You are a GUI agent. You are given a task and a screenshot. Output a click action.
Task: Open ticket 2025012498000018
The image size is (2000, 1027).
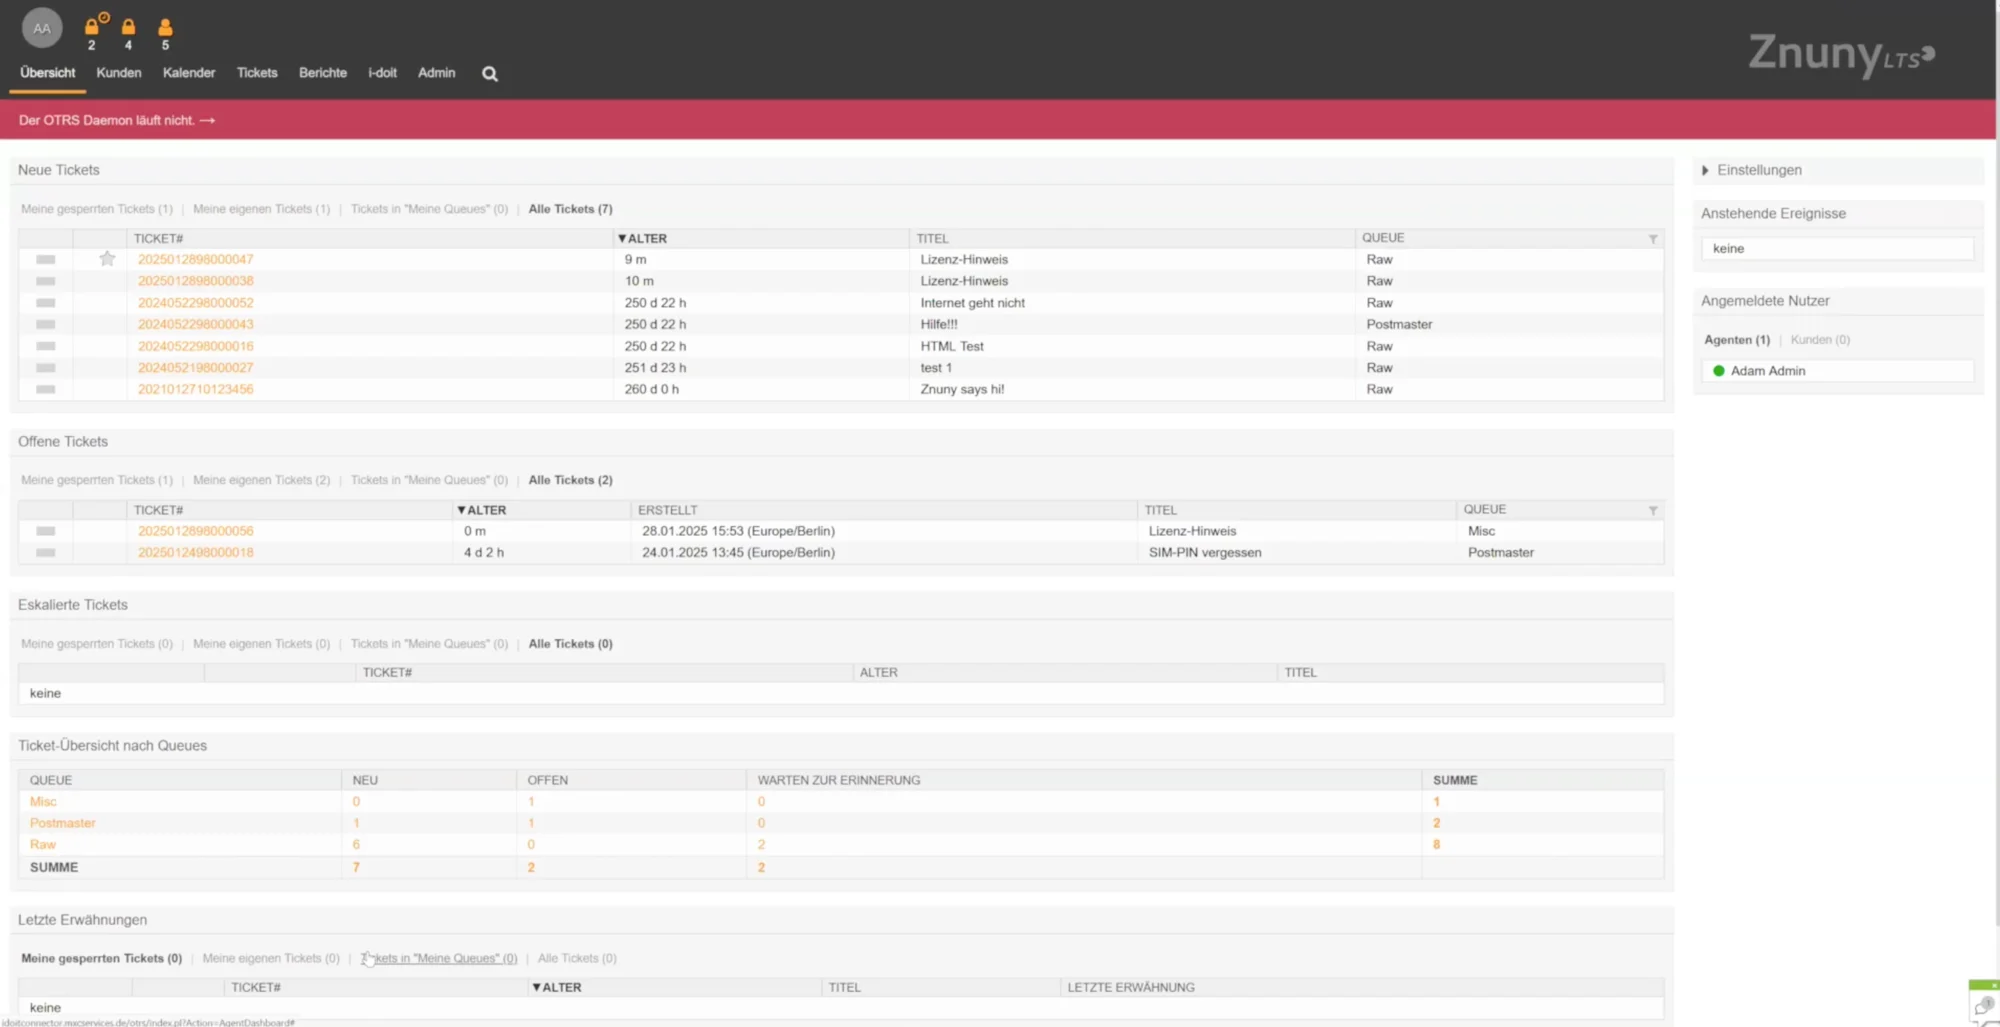(x=196, y=552)
